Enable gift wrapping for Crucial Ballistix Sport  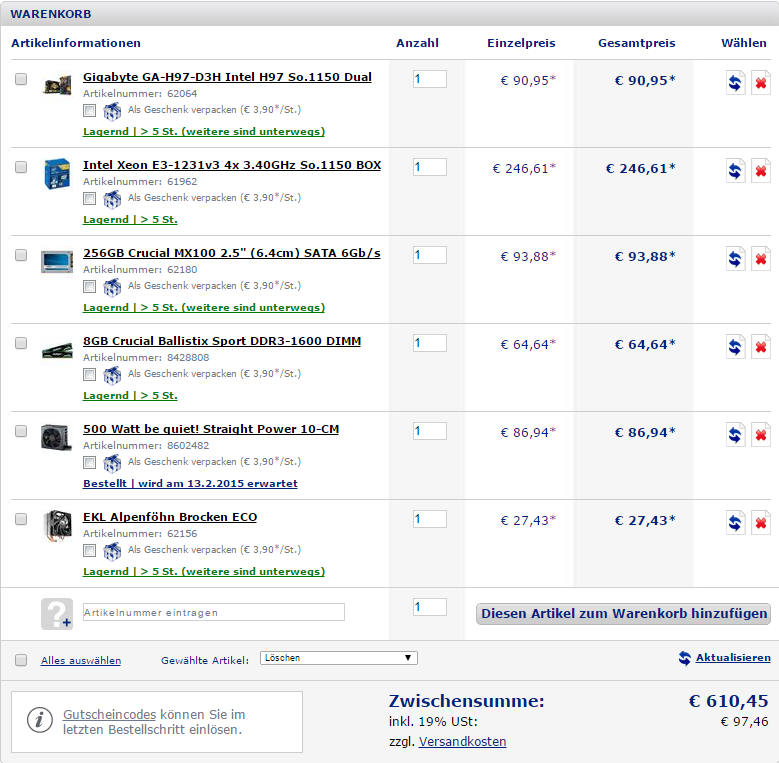89,374
